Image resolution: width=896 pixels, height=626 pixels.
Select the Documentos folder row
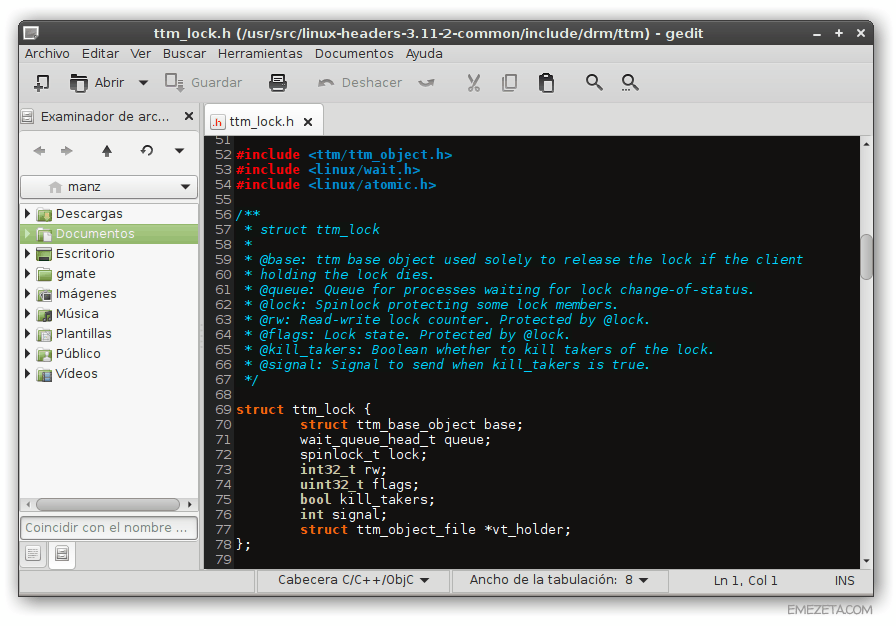tap(109, 234)
